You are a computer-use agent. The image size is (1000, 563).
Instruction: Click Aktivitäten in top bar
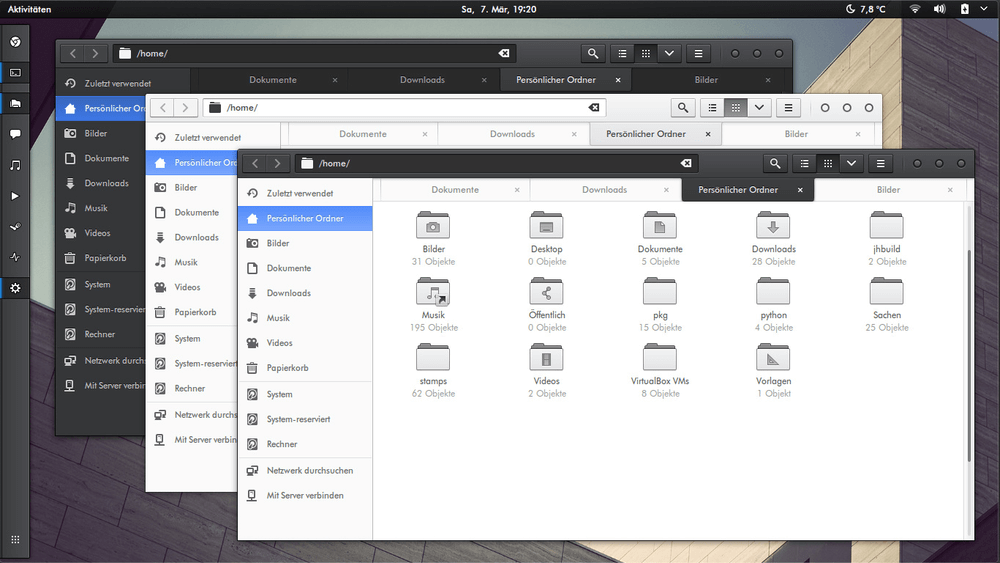(29, 9)
